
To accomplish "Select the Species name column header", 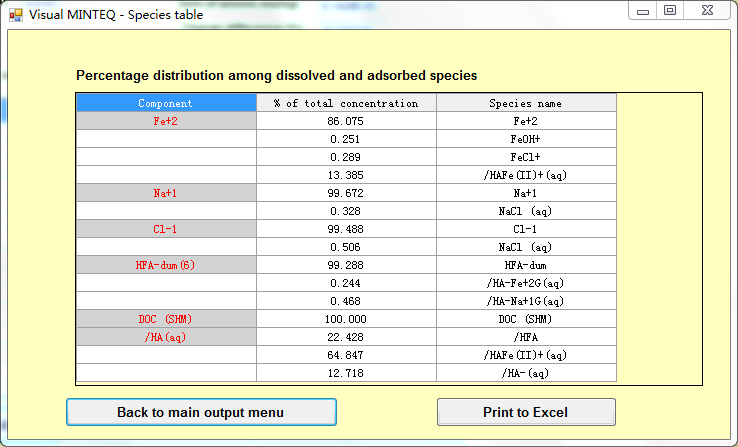I will (526, 103).
